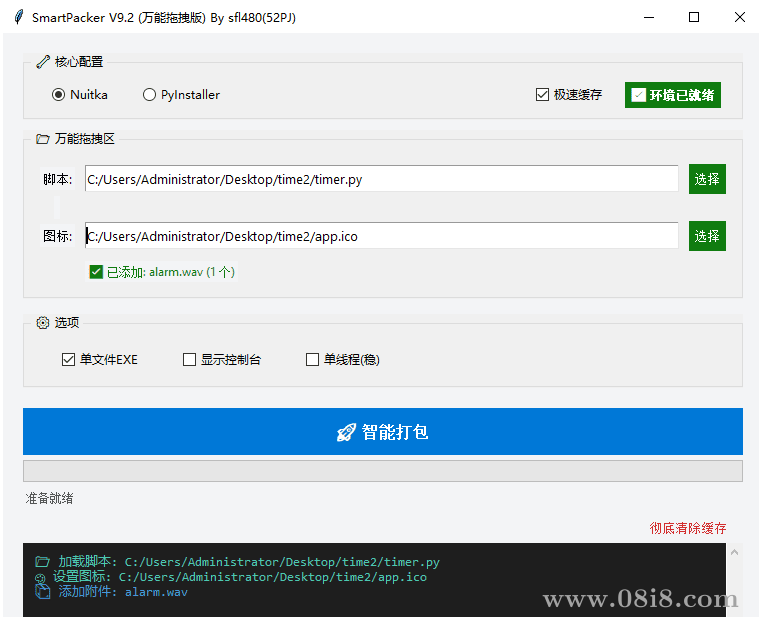Click the green 环境已就绪 status button
The width and height of the screenshot is (759, 617).
672,95
